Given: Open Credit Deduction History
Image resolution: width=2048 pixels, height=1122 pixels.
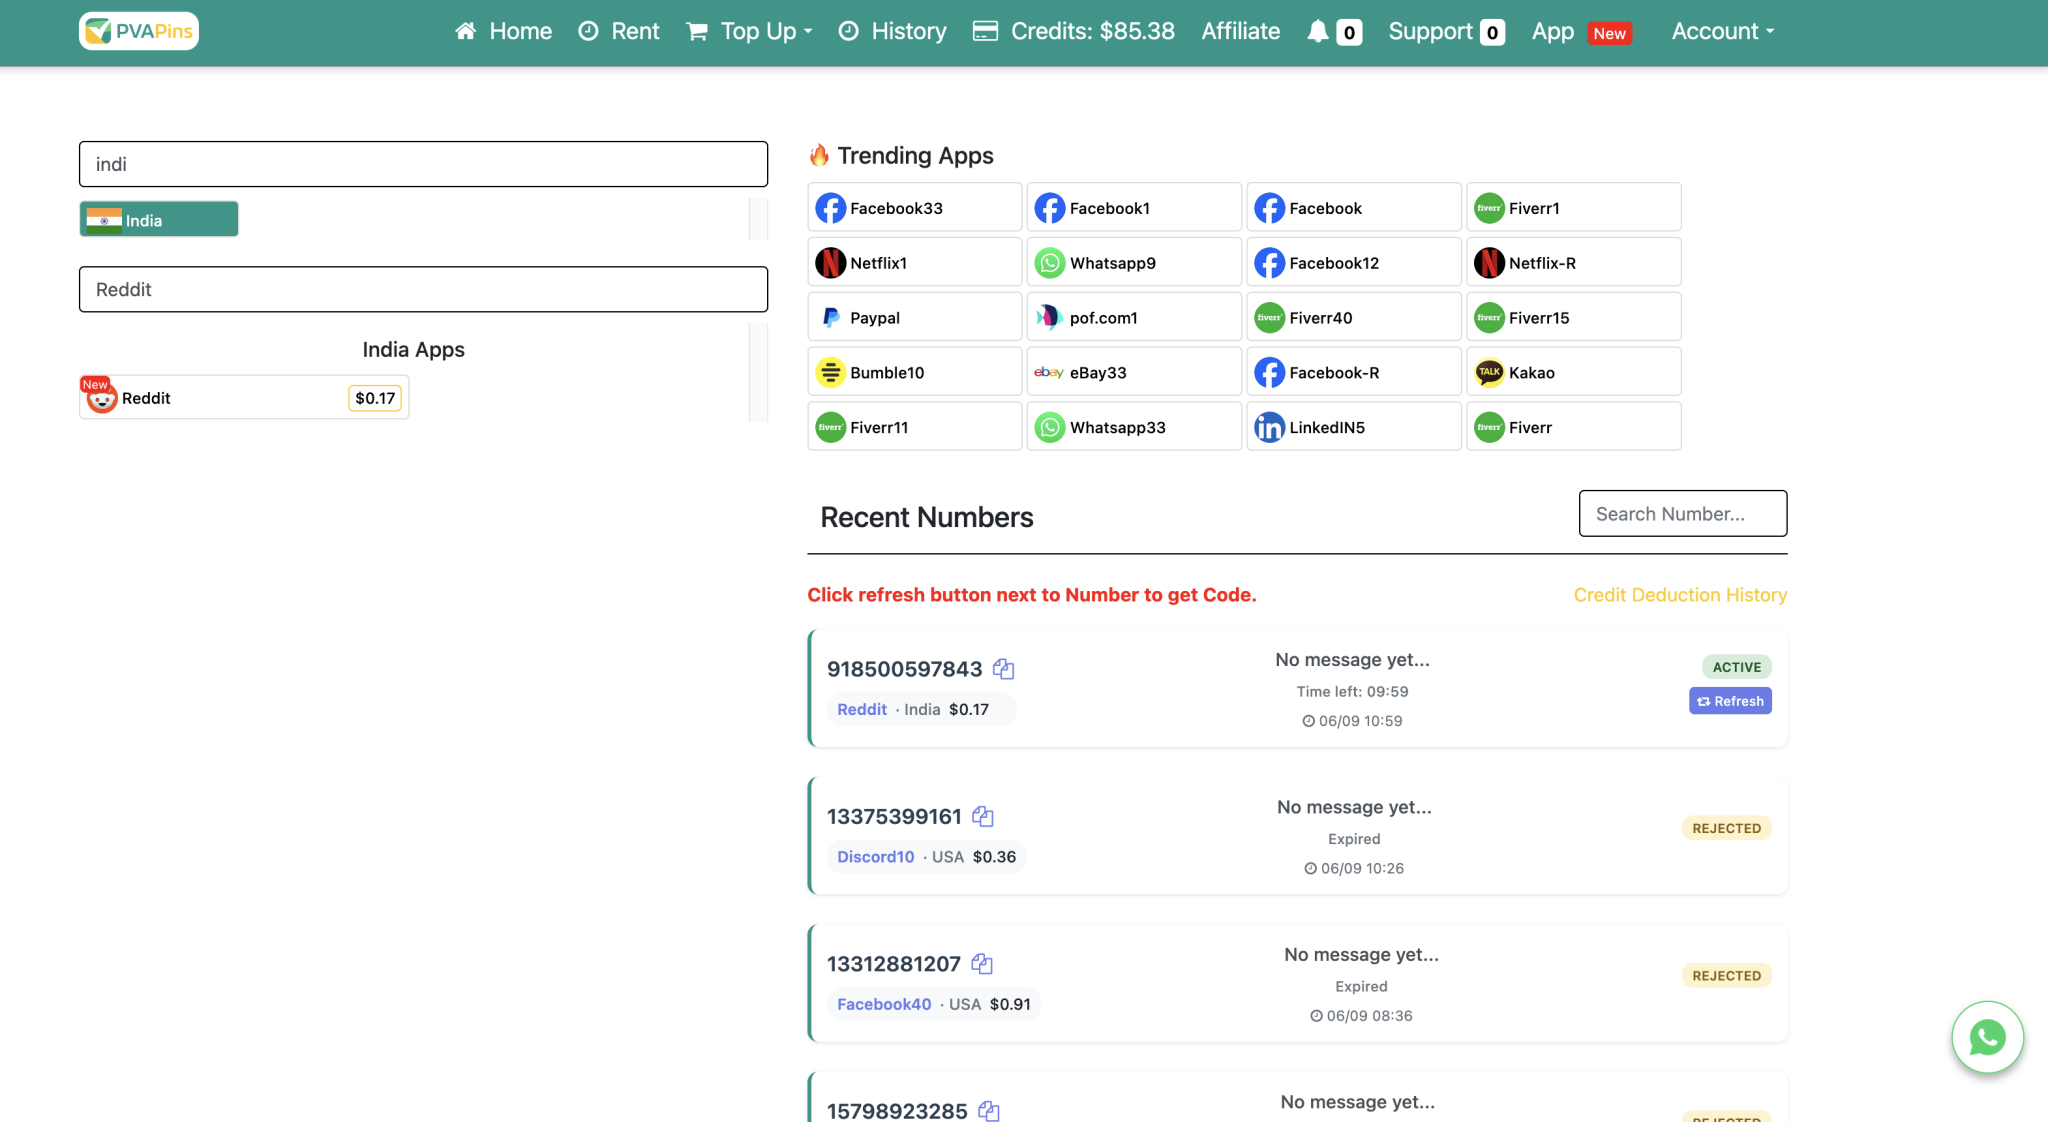Looking at the screenshot, I should pyautogui.click(x=1679, y=594).
